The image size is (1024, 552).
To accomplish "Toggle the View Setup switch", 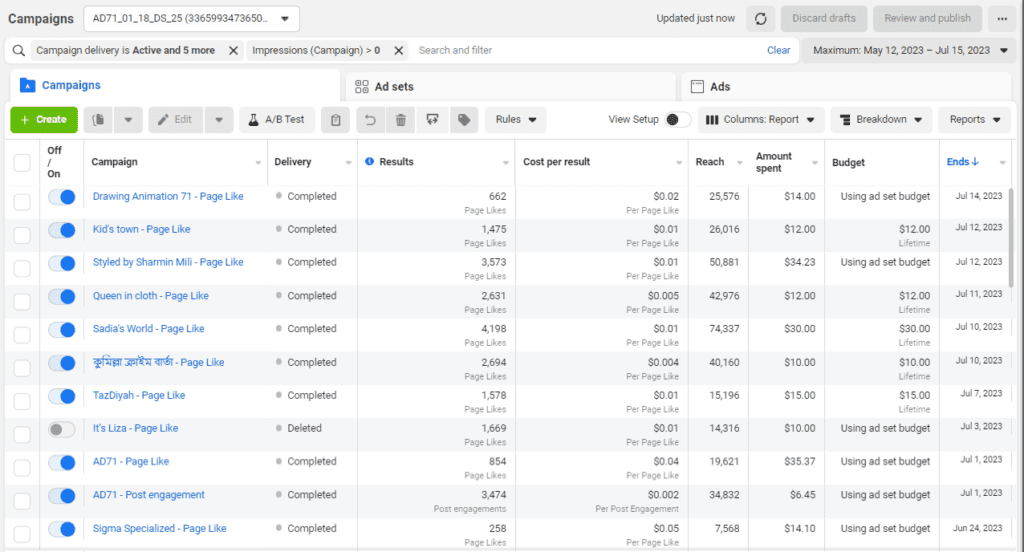I will point(677,120).
